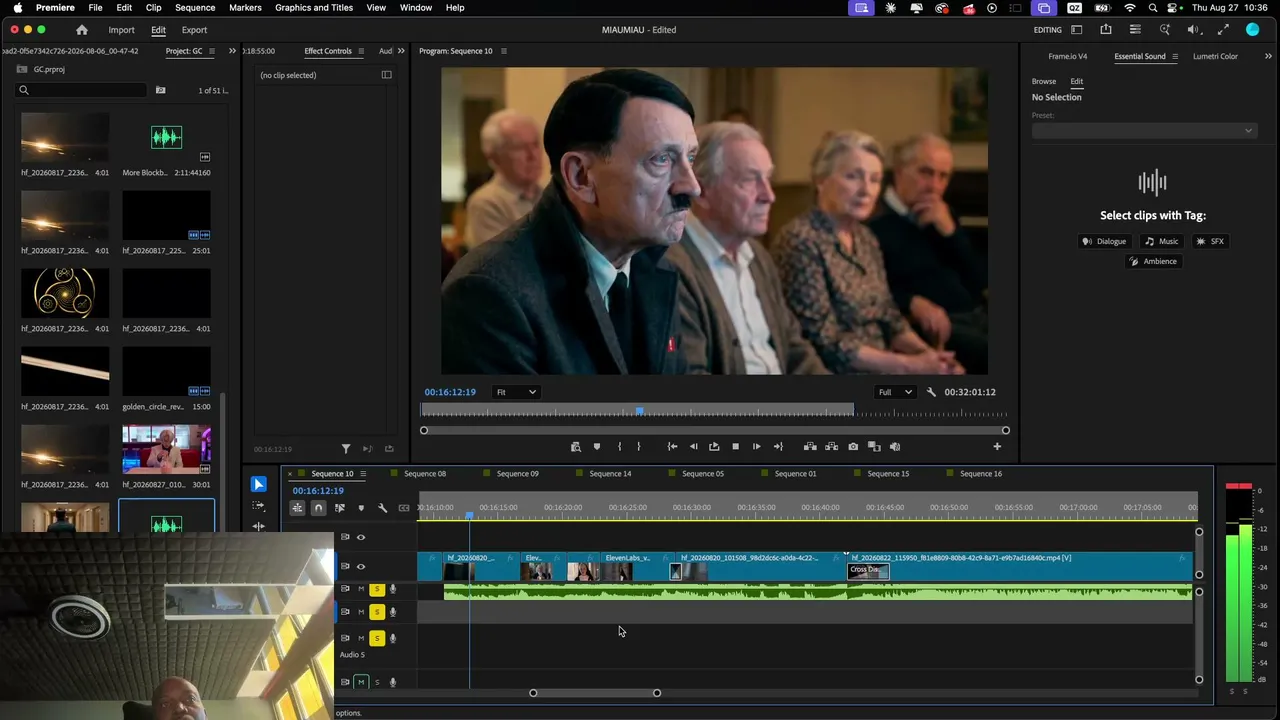Filter Effect Controls properties with funnel icon
Viewport: 1280px width, 720px height.
[346, 449]
